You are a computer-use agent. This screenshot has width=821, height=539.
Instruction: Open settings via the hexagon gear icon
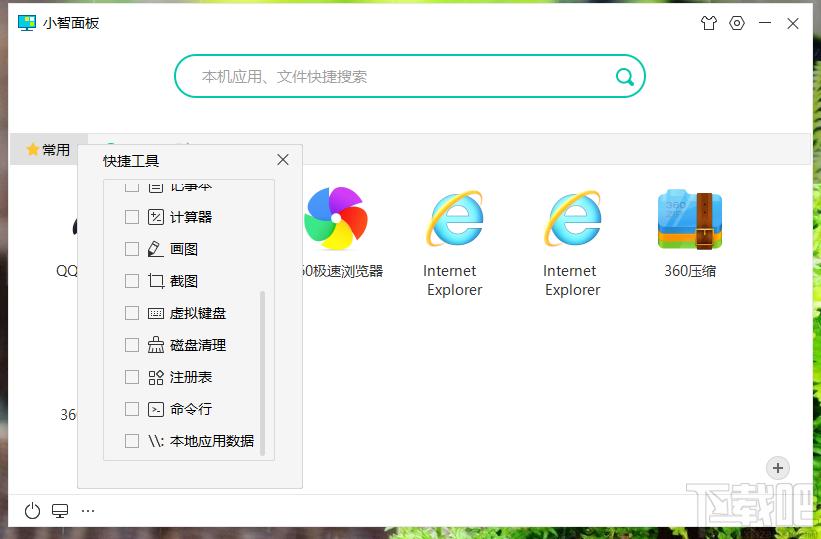pos(737,23)
